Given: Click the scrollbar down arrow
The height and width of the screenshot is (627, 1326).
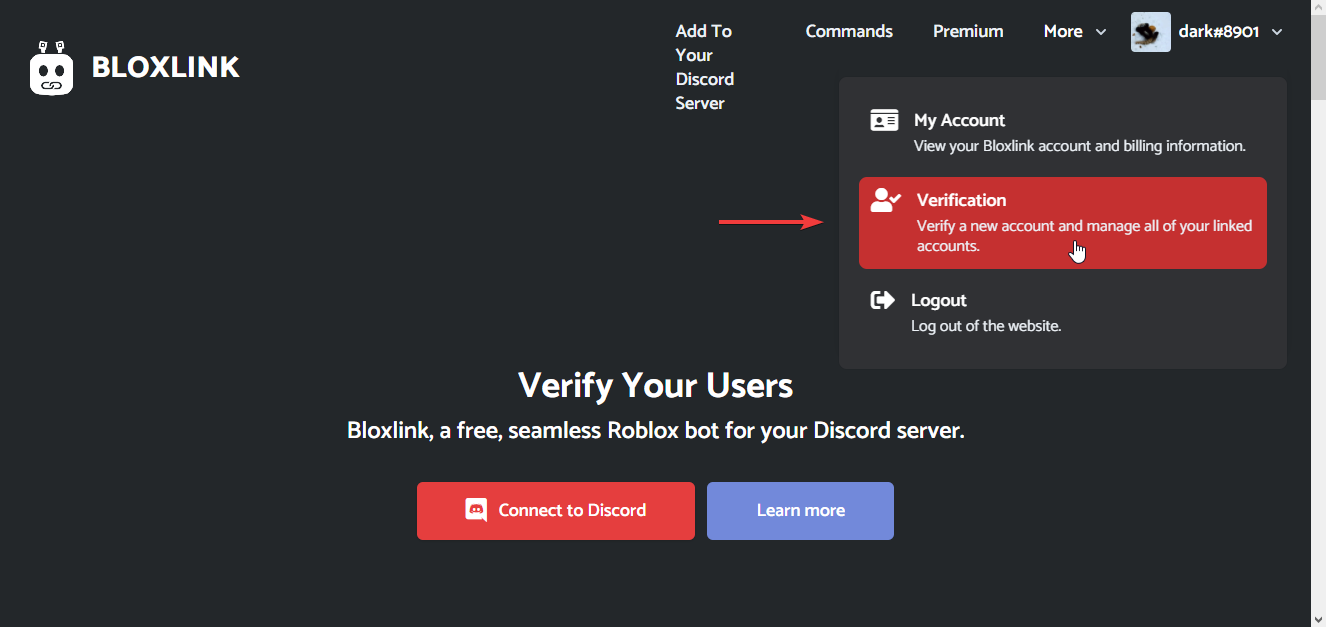Looking at the screenshot, I should tap(1318, 618).
